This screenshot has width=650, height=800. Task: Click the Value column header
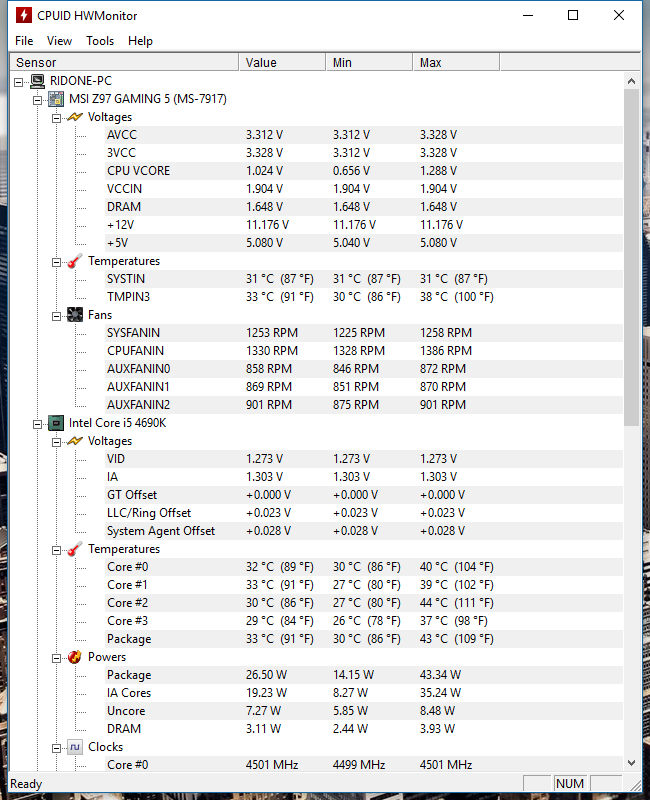282,62
